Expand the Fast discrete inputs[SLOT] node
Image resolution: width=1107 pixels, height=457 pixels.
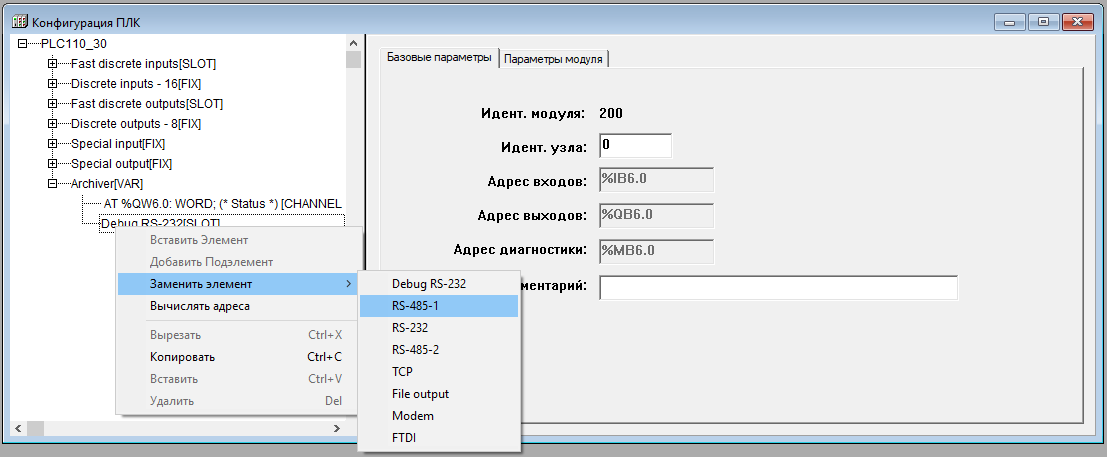coord(52,64)
